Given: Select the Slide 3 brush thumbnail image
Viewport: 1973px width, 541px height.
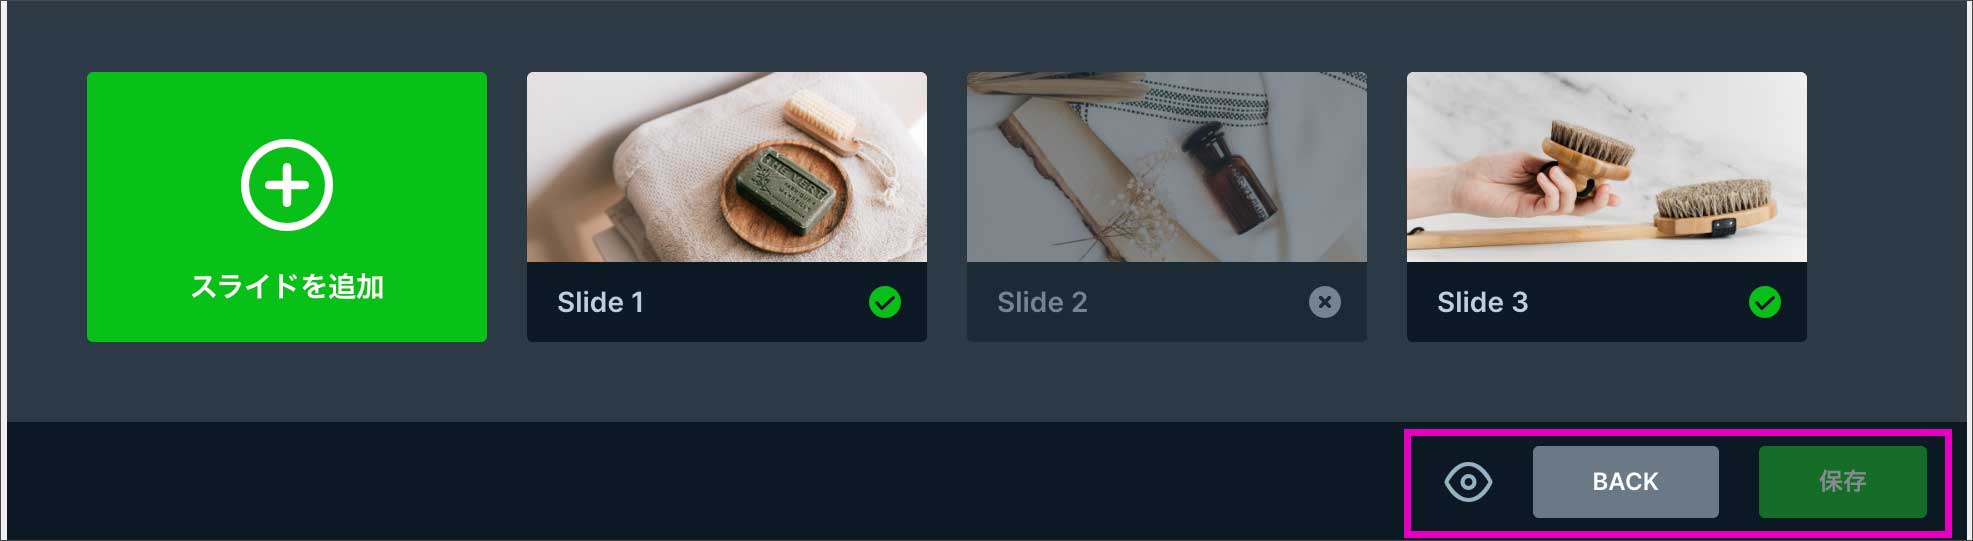Looking at the screenshot, I should pos(1607,167).
